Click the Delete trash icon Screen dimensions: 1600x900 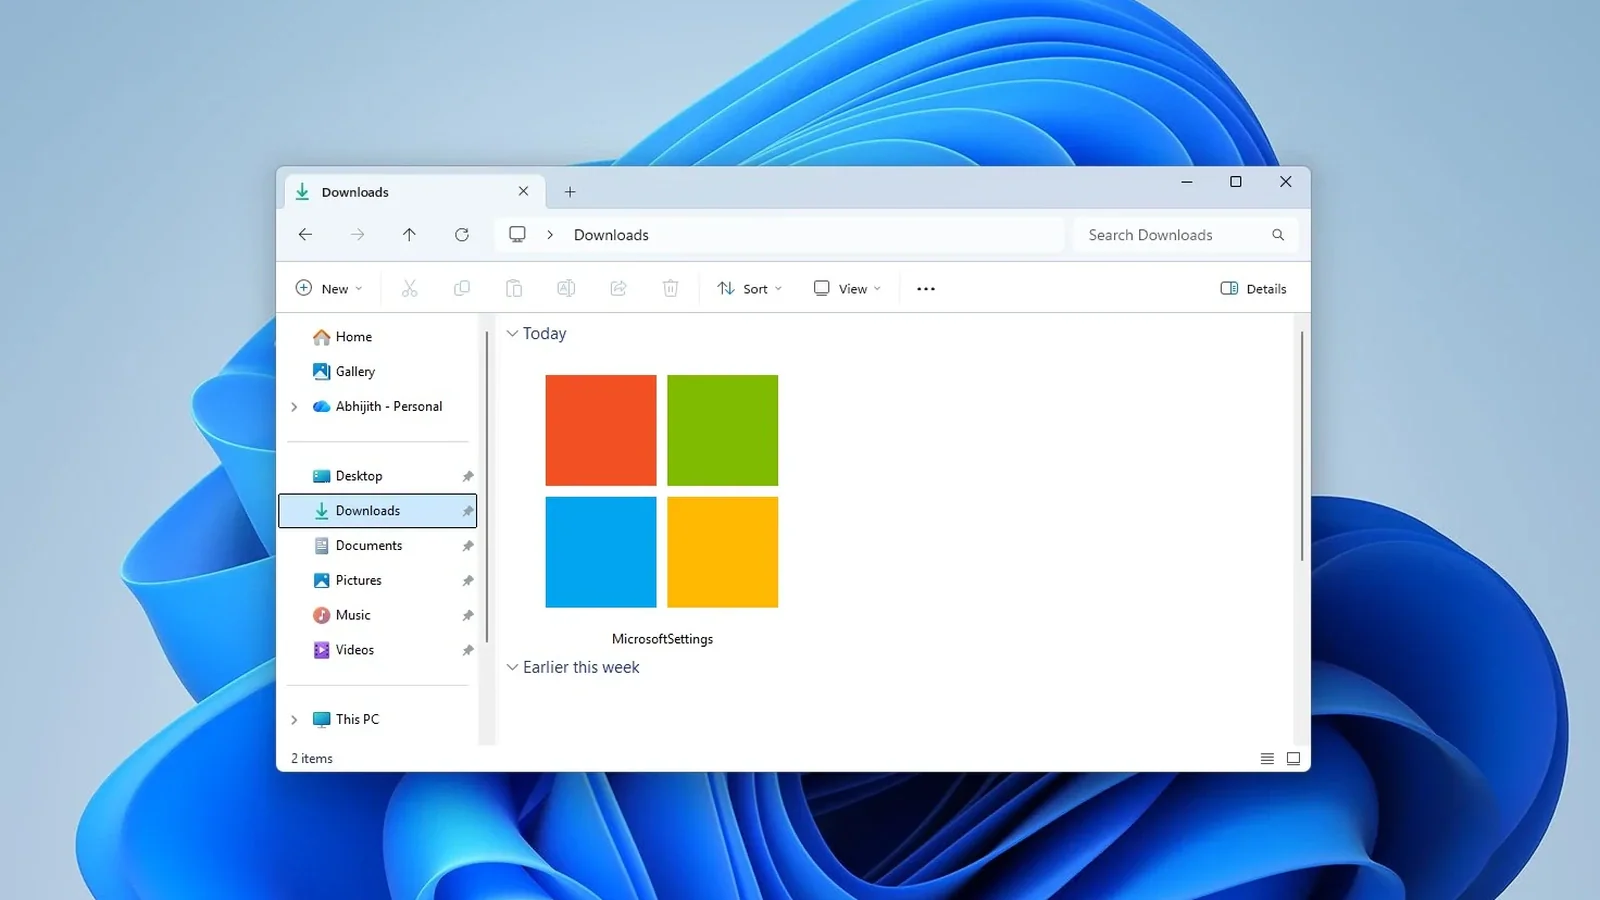tap(670, 288)
